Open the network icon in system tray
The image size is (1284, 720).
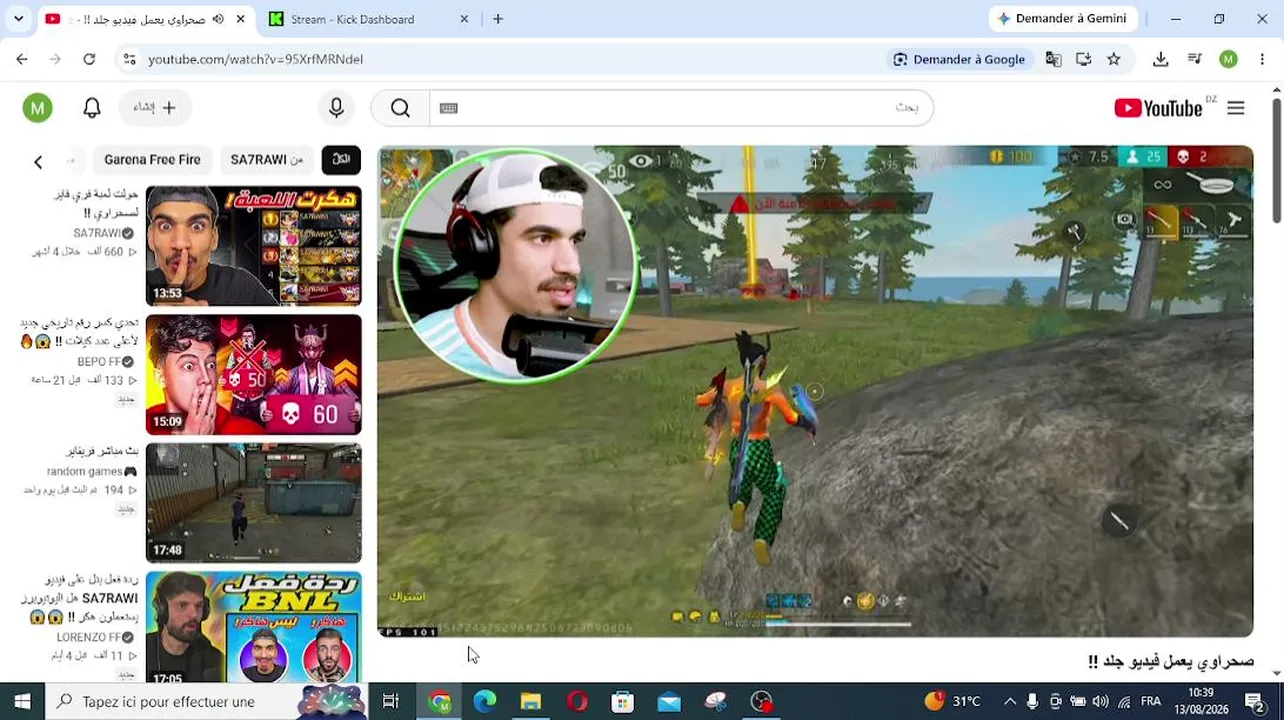pos(1124,701)
